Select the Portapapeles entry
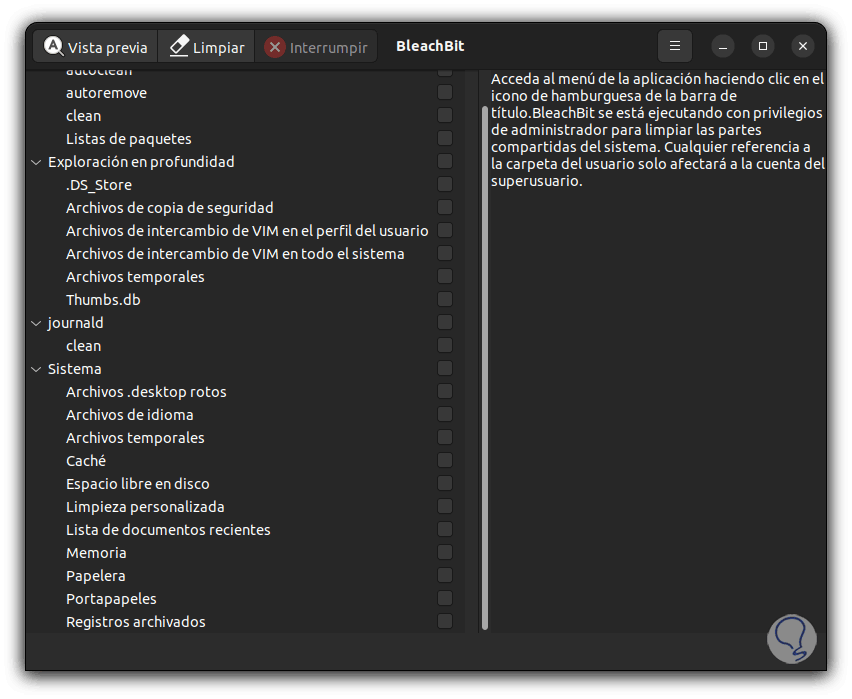 click(x=111, y=598)
